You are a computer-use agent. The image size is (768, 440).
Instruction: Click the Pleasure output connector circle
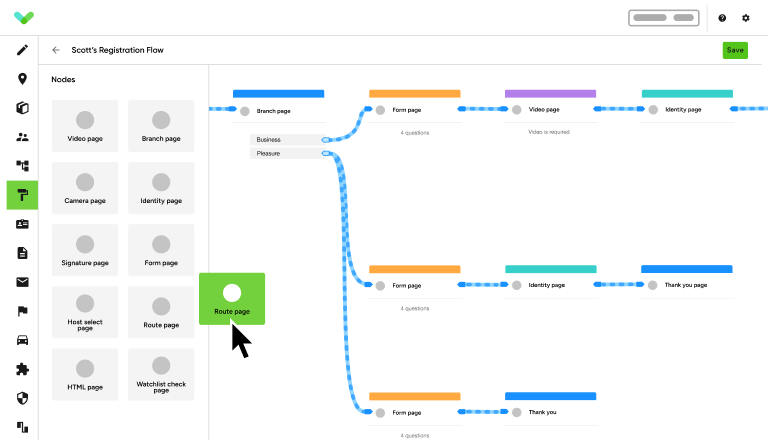(x=326, y=153)
